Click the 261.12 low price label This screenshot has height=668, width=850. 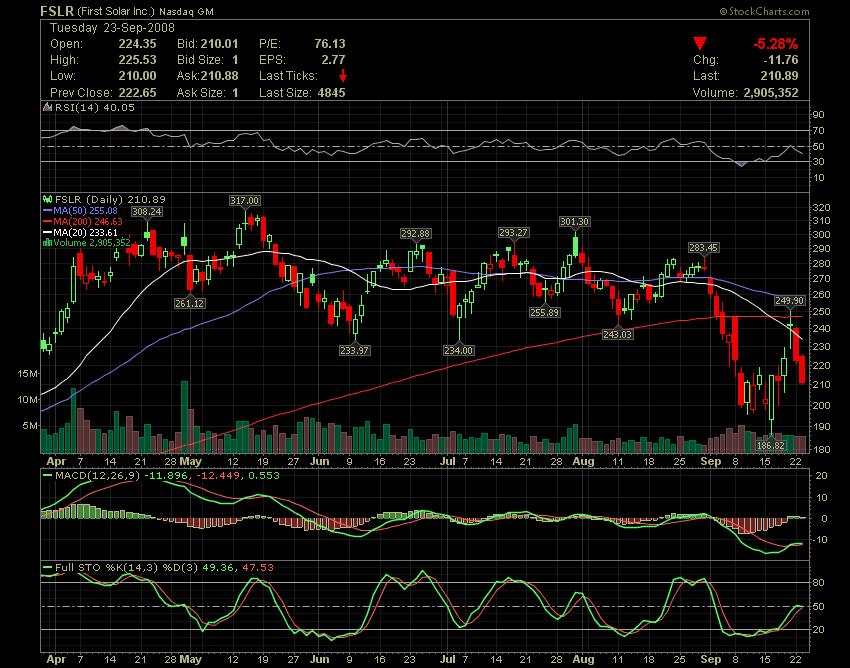(189, 303)
